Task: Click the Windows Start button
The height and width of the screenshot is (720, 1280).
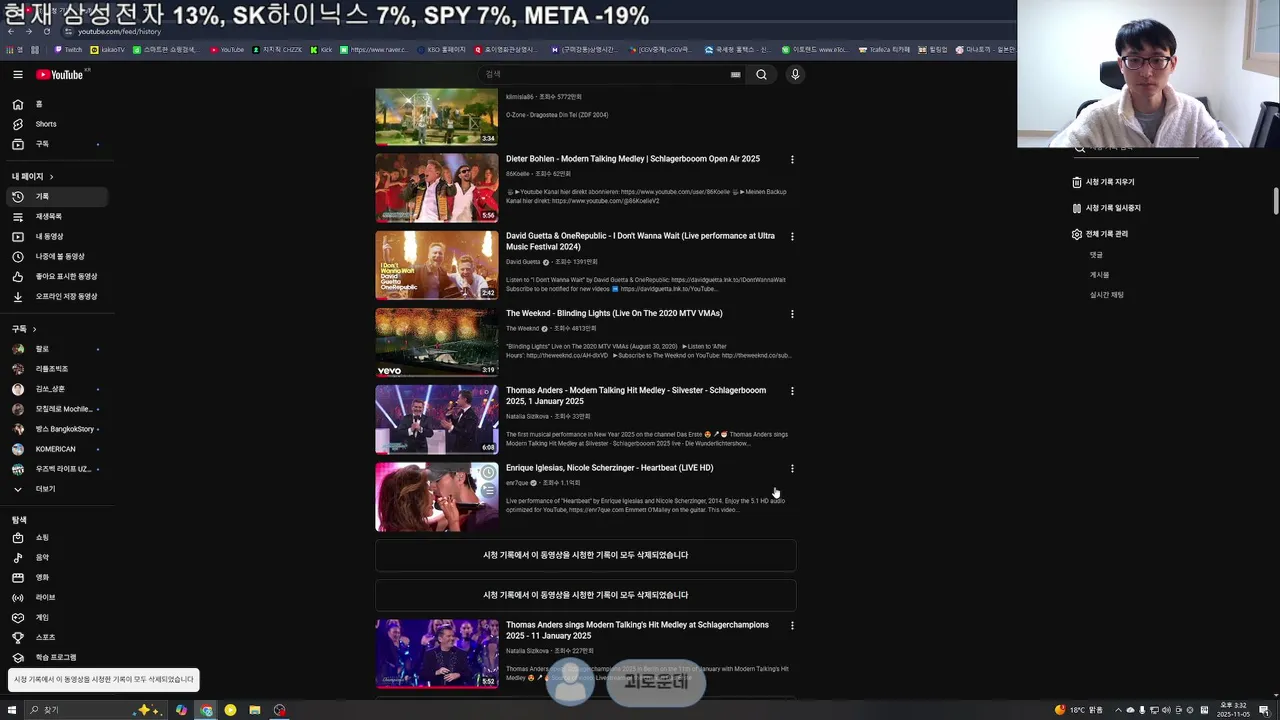Action: click(12, 710)
